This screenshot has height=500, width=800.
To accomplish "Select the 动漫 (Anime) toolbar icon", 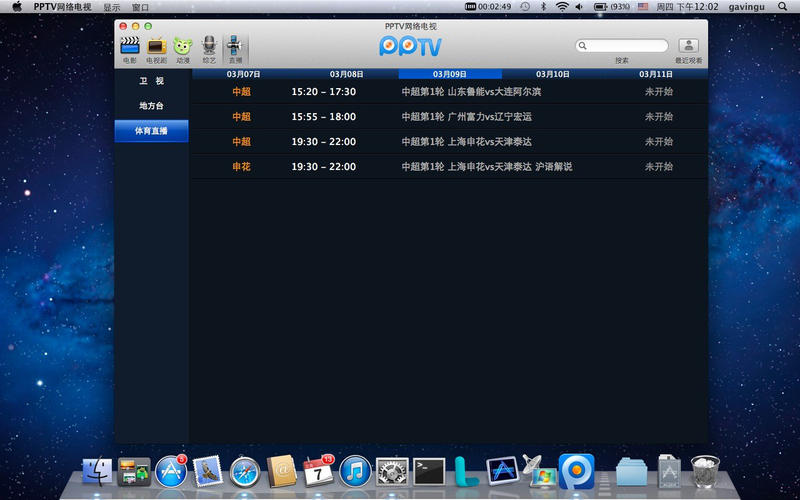I will (x=182, y=46).
